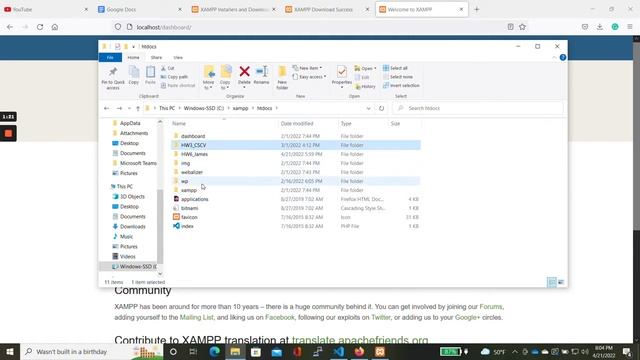Click Select all in ribbon
This screenshot has width=640, height=360.
tap(395, 68)
